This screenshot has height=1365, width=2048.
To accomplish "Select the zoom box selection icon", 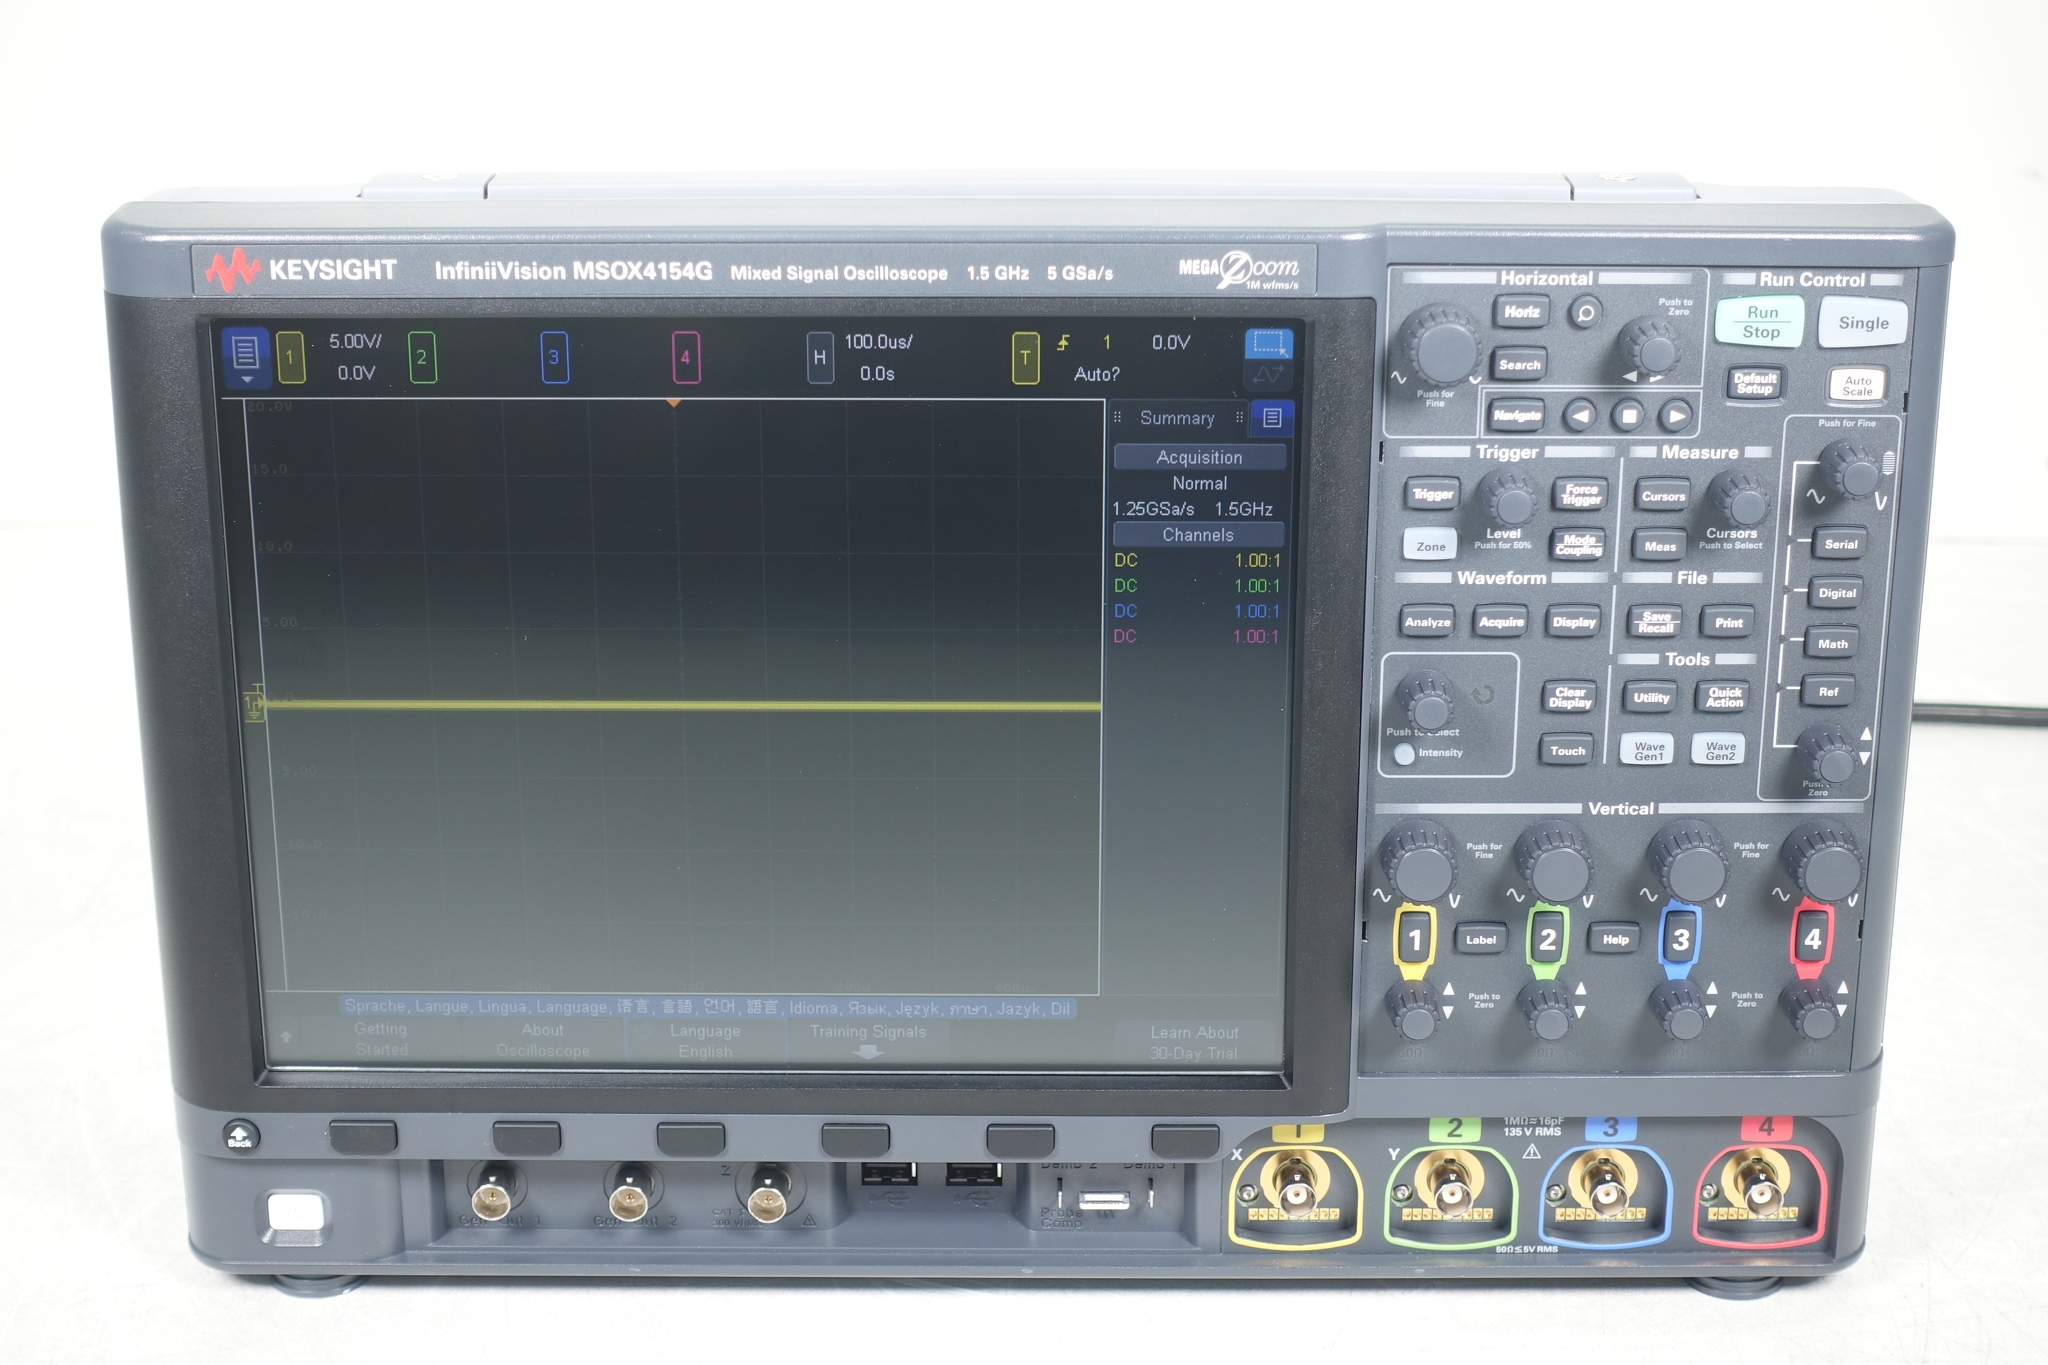I will [x=1268, y=343].
